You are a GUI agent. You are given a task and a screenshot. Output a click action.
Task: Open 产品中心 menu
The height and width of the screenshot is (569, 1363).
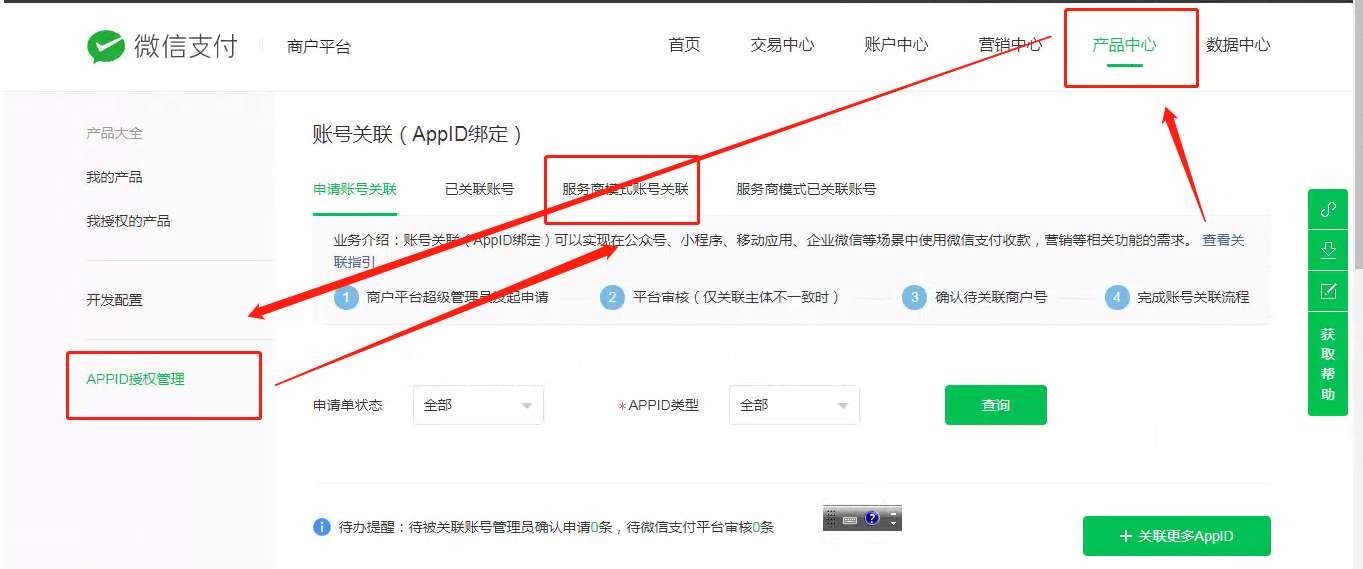click(1124, 45)
